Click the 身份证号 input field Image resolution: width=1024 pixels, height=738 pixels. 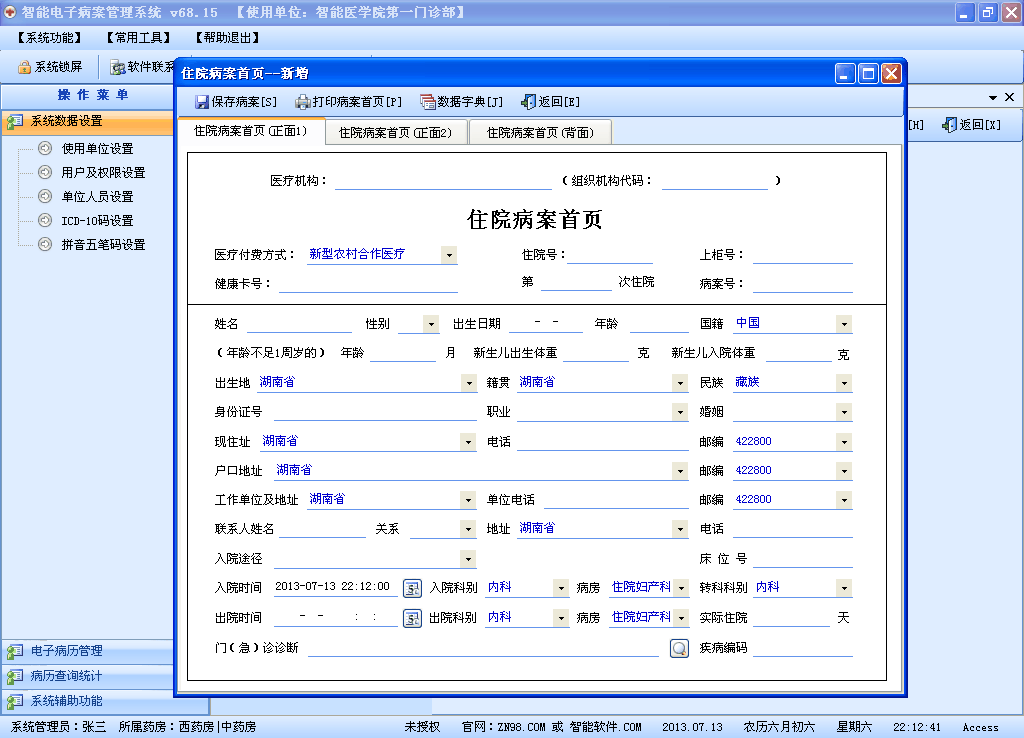pyautogui.click(x=376, y=411)
